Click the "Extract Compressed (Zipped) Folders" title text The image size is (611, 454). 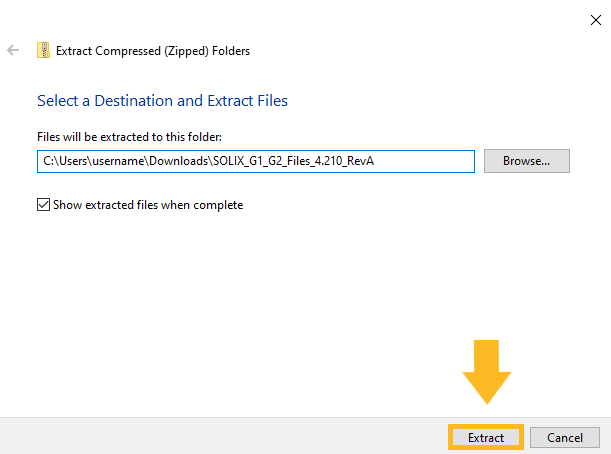click(x=153, y=50)
